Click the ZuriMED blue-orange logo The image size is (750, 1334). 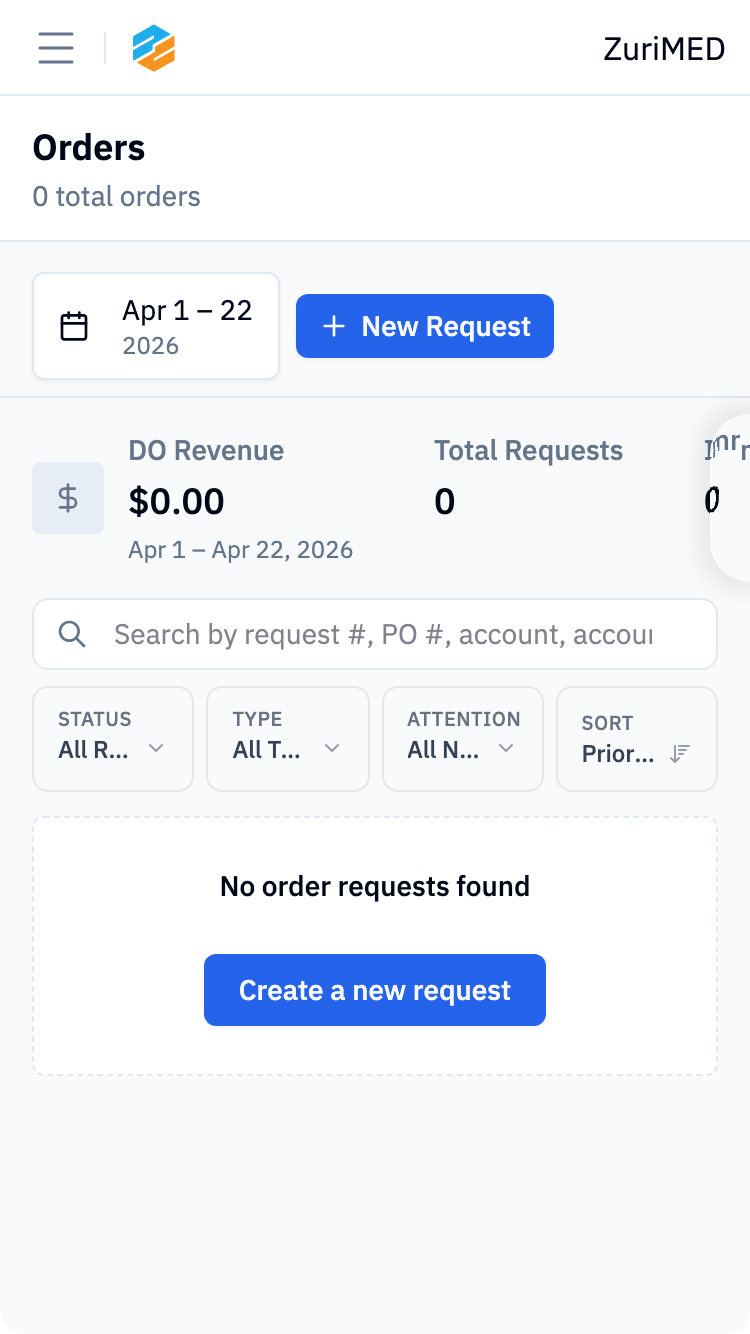154,48
